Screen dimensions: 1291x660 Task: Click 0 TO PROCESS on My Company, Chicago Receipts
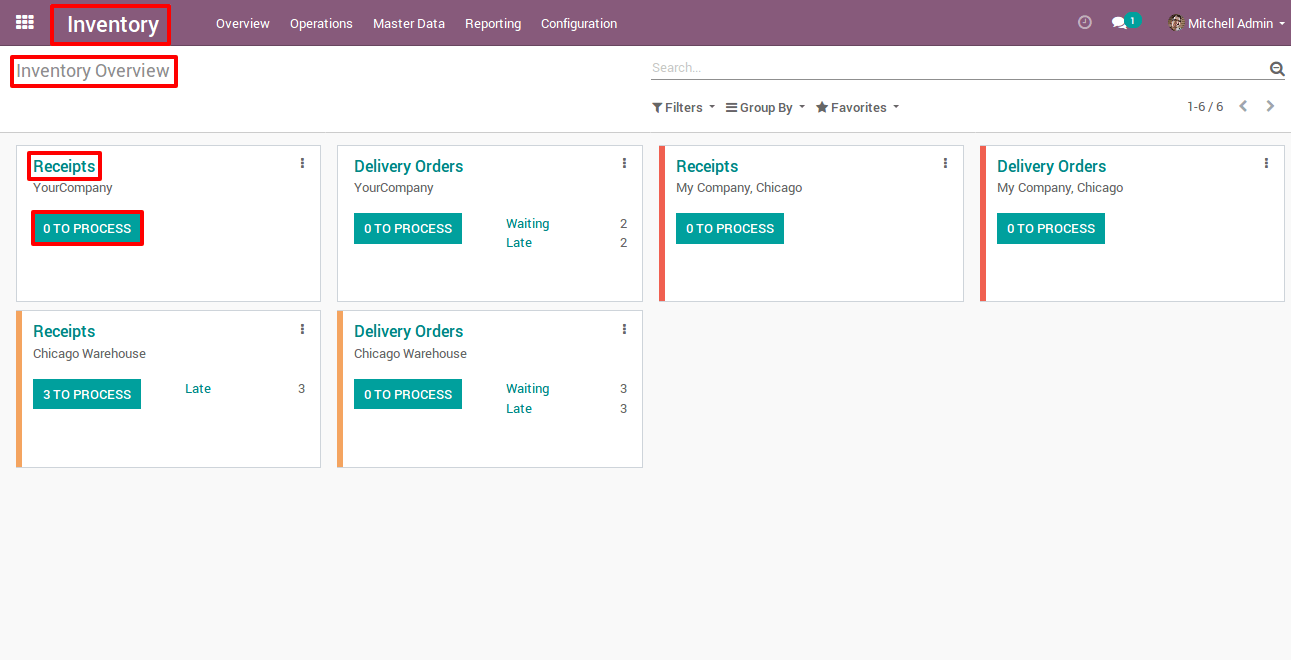click(x=730, y=228)
